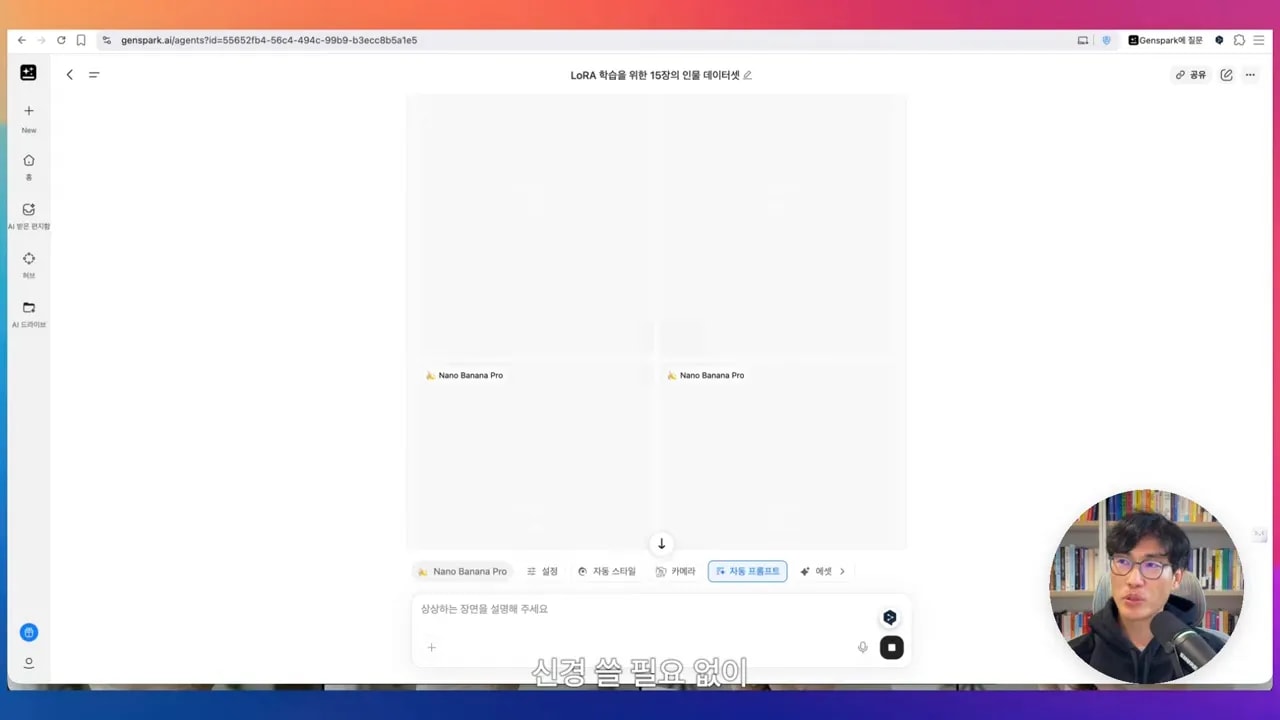
Task: Click the plus attachment icon in the prompt area
Action: click(431, 647)
